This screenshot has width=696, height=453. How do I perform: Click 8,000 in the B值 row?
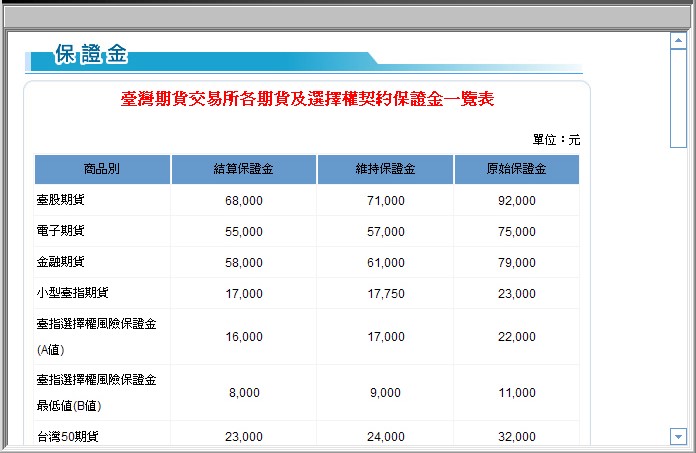pyautogui.click(x=244, y=393)
